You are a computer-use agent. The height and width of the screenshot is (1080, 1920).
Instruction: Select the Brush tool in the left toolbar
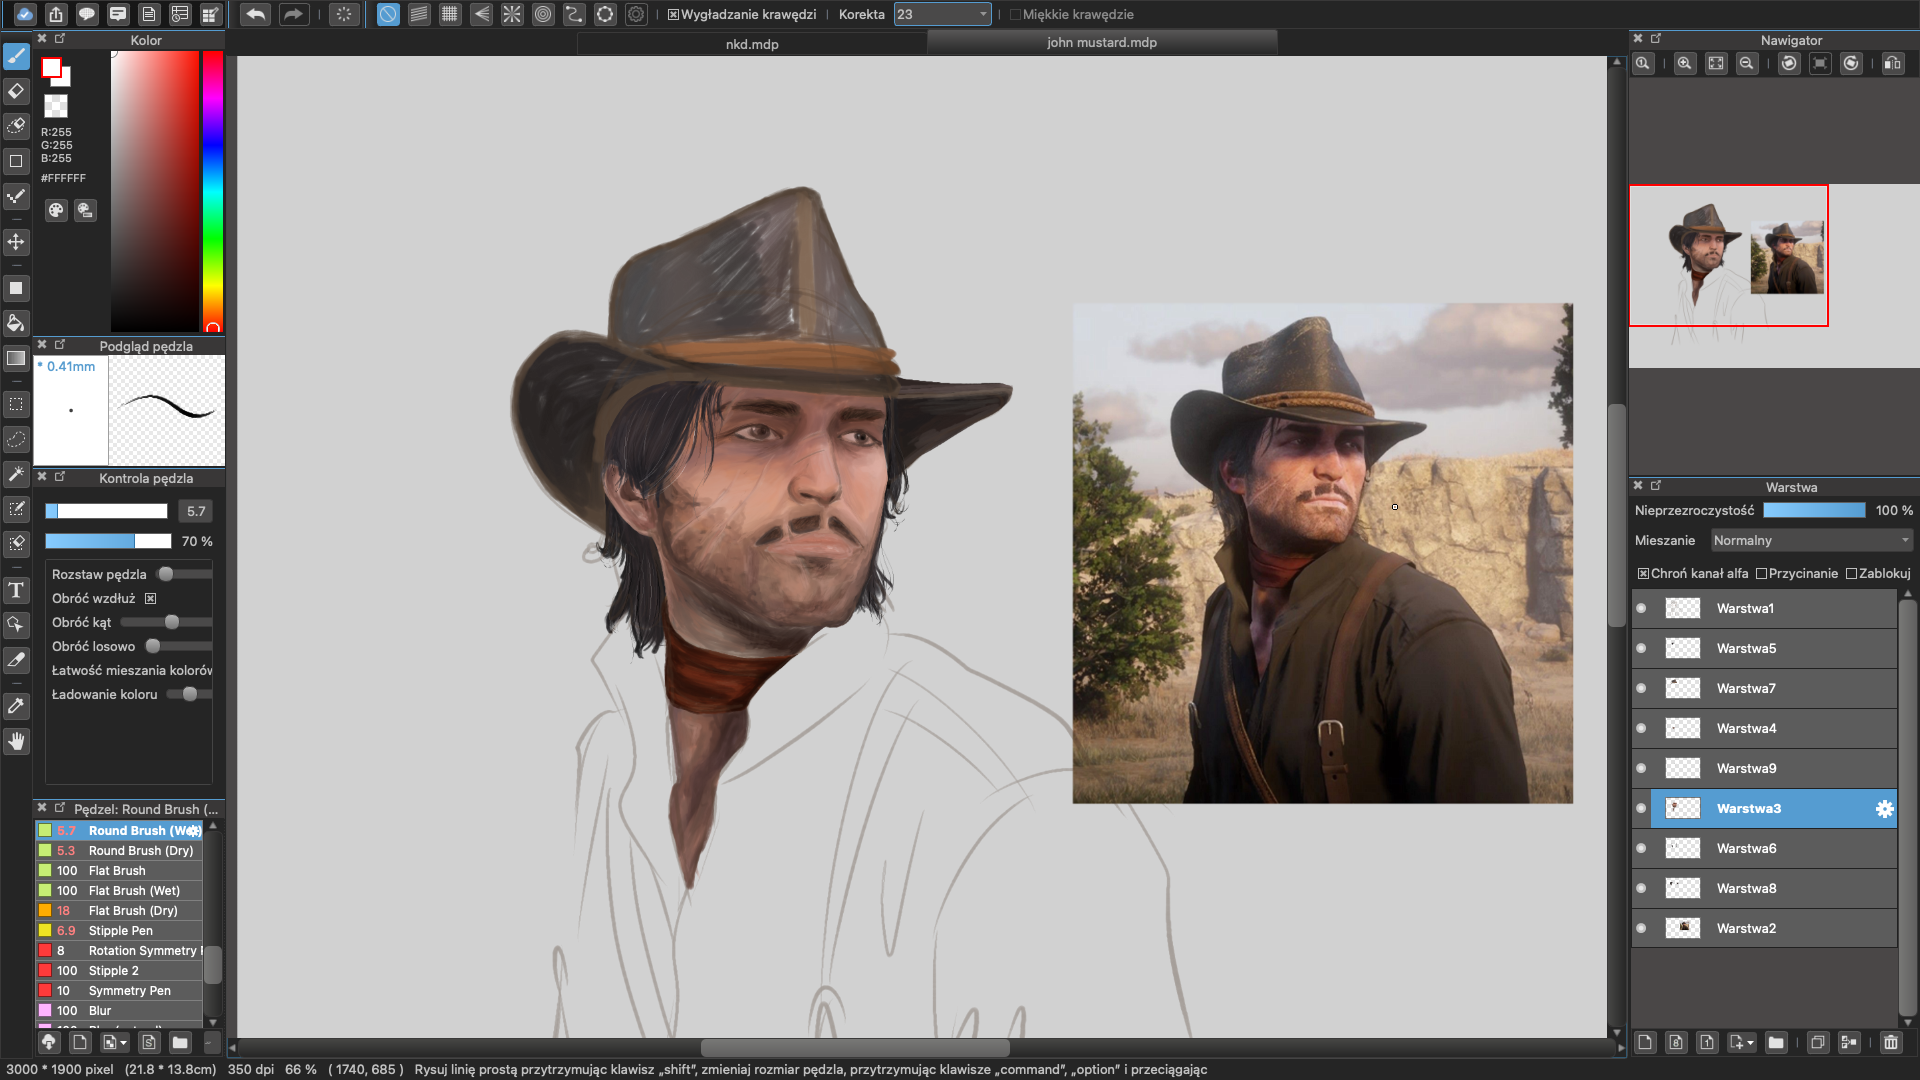pyautogui.click(x=16, y=56)
